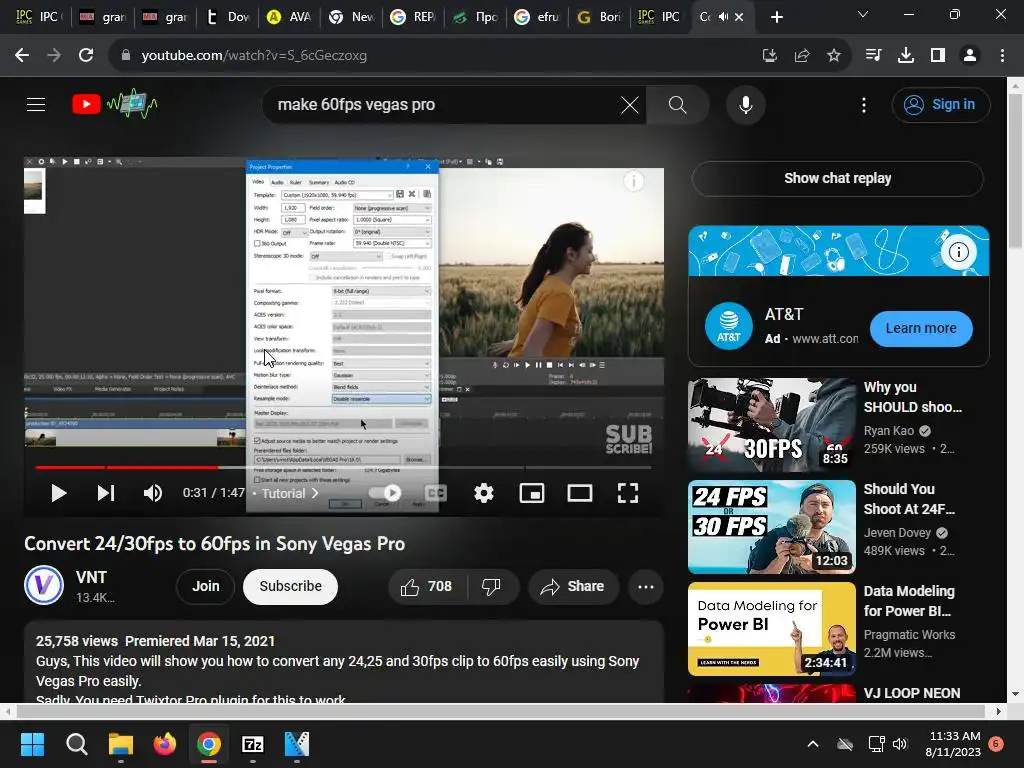The image size is (1024, 768).
Task: Show video info card icon
Action: pyautogui.click(x=633, y=181)
